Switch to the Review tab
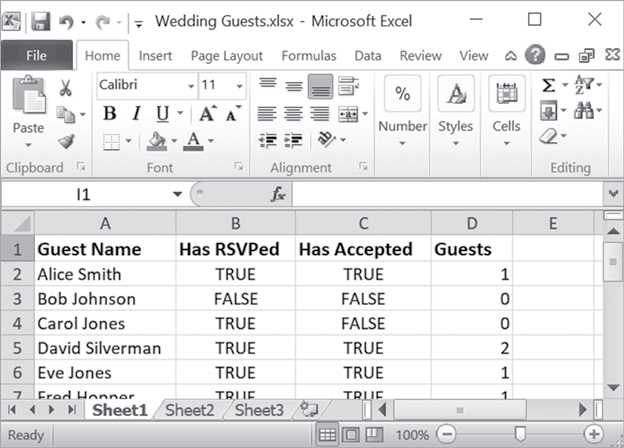Screen dimensions: 624x448 420,56
